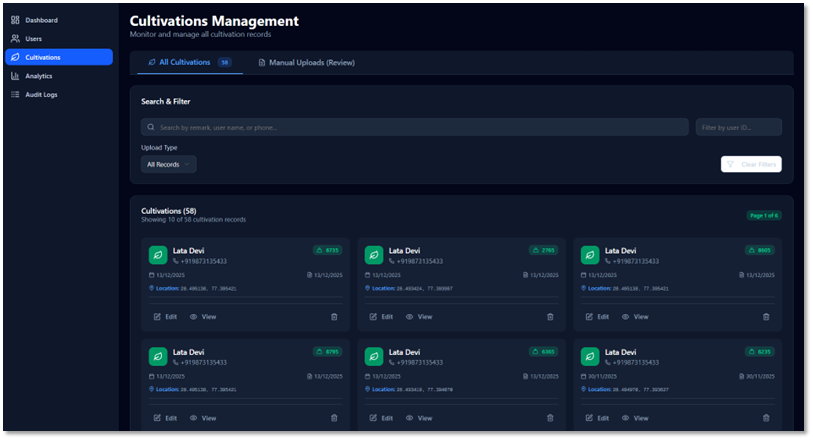Click trash icon on record 2785 card

[550, 317]
